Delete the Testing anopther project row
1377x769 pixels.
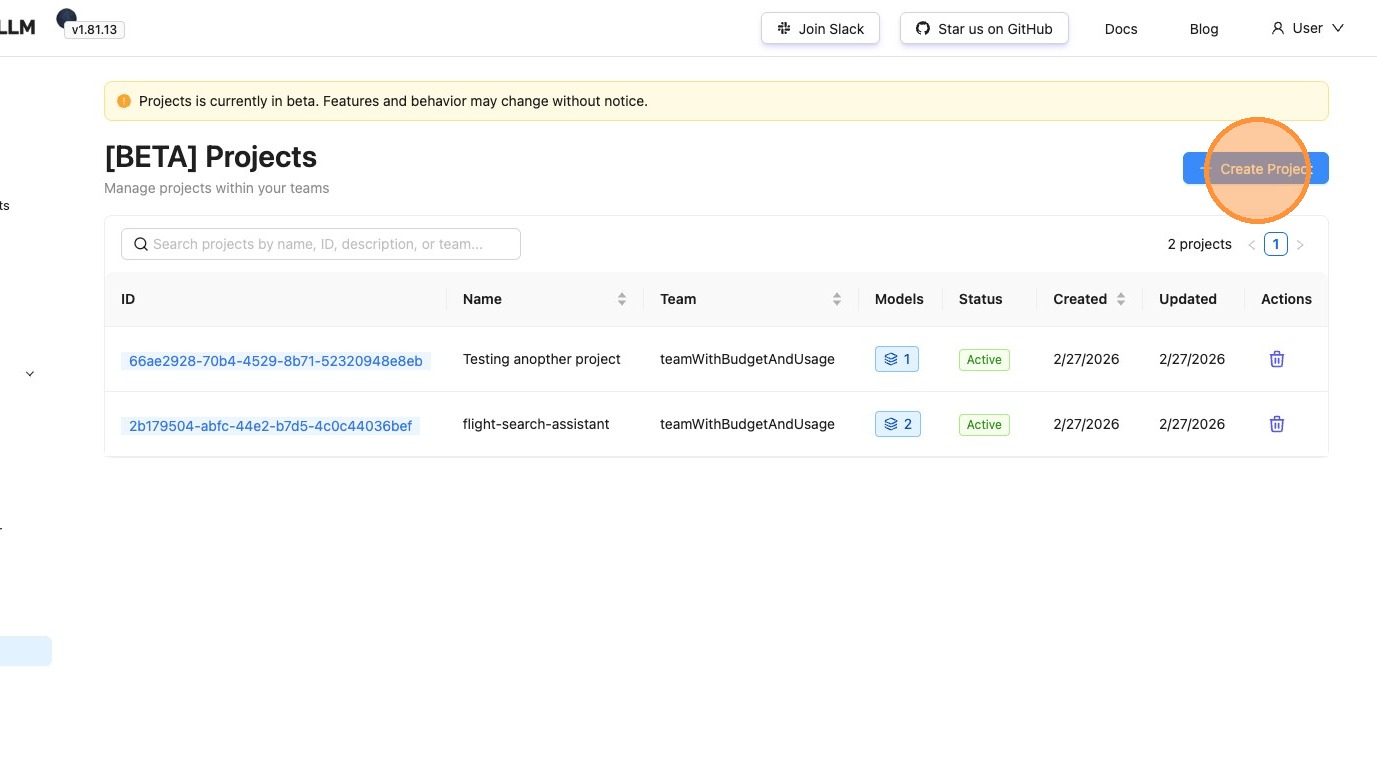[x=1276, y=359]
